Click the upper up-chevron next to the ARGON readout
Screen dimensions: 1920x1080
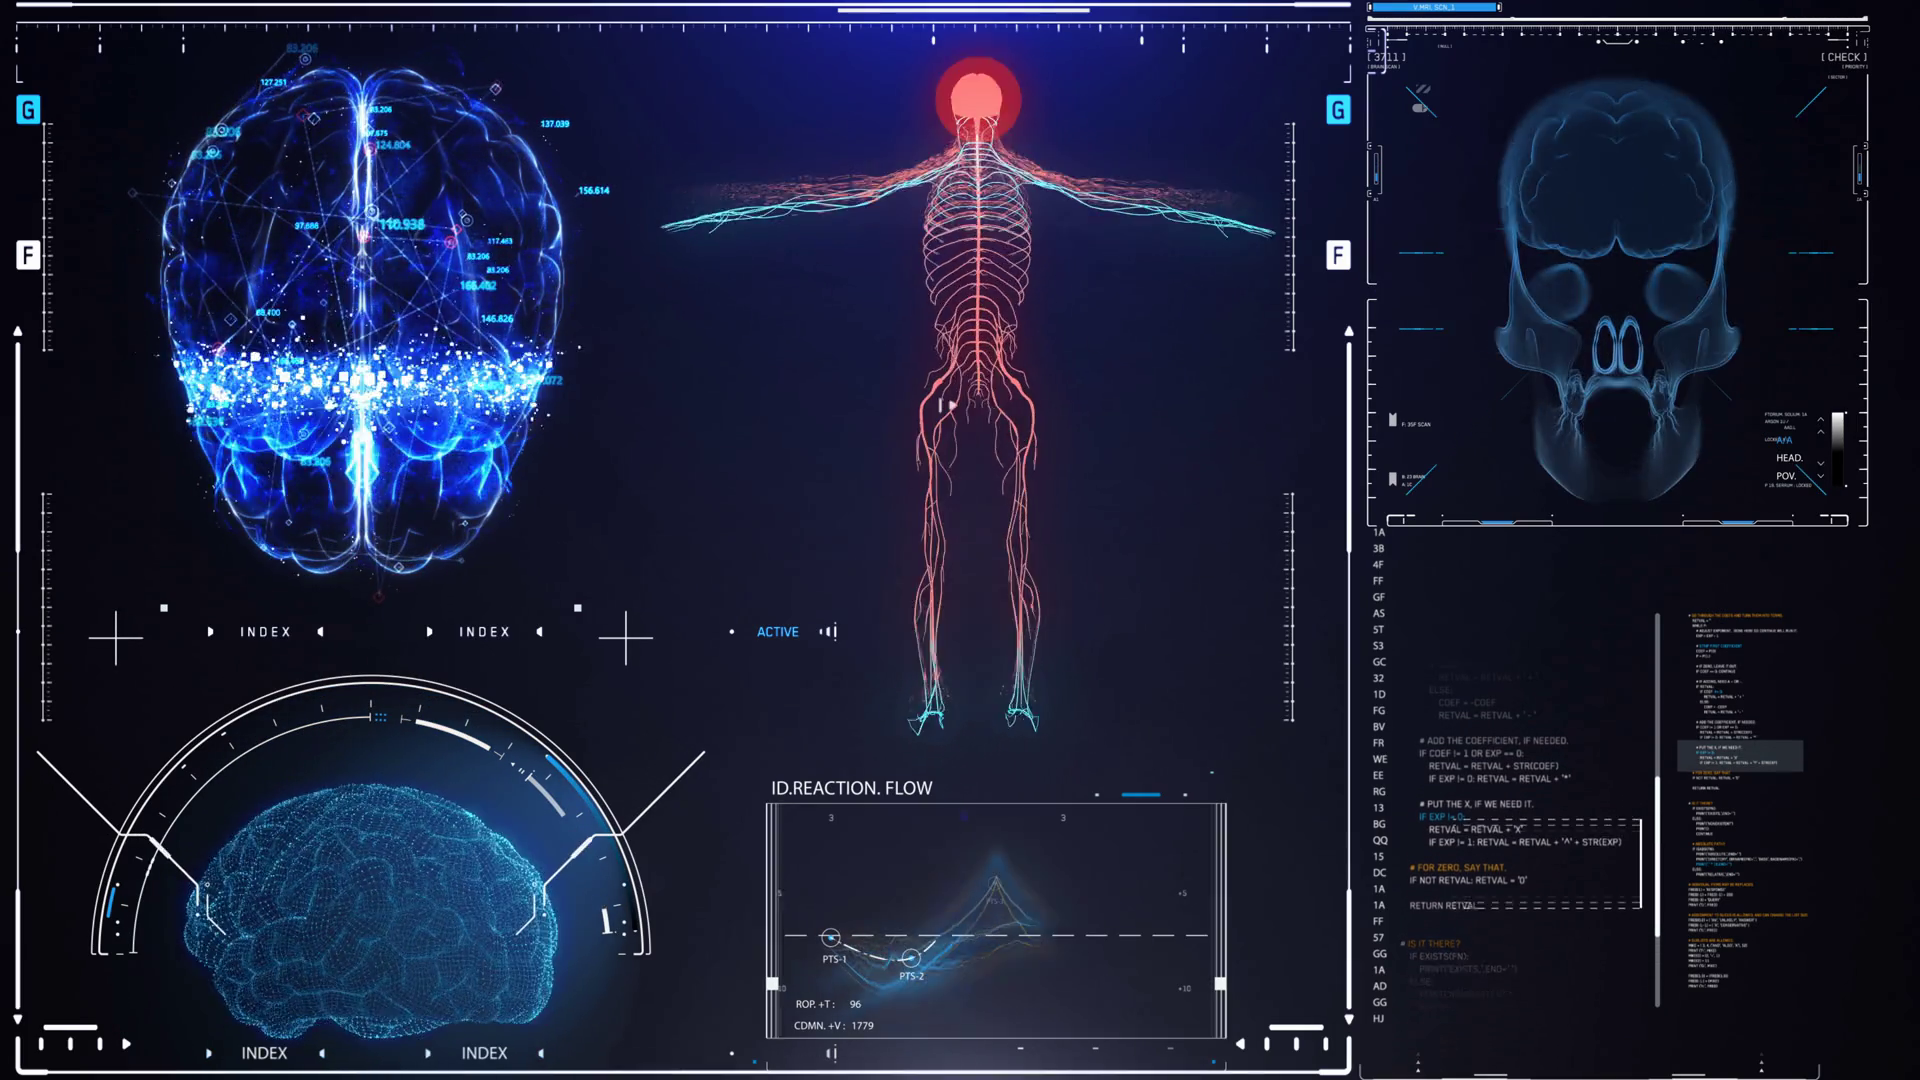tap(1820, 419)
